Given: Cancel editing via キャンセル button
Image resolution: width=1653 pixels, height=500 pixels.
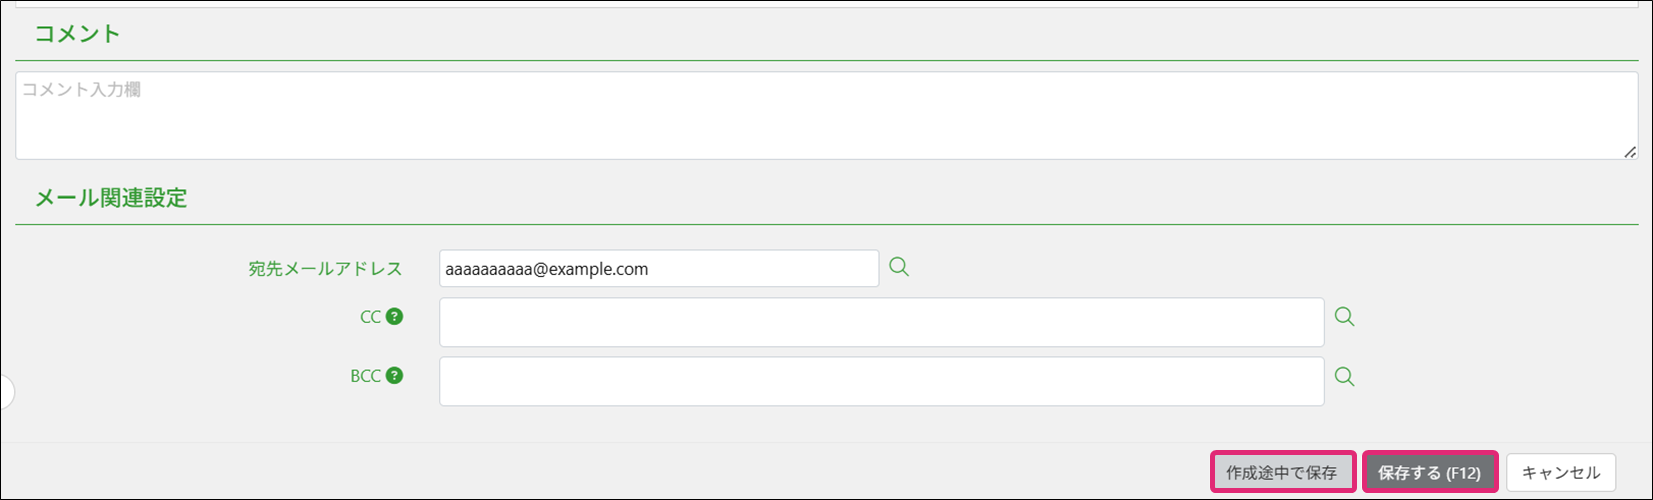Looking at the screenshot, I should pos(1560,473).
